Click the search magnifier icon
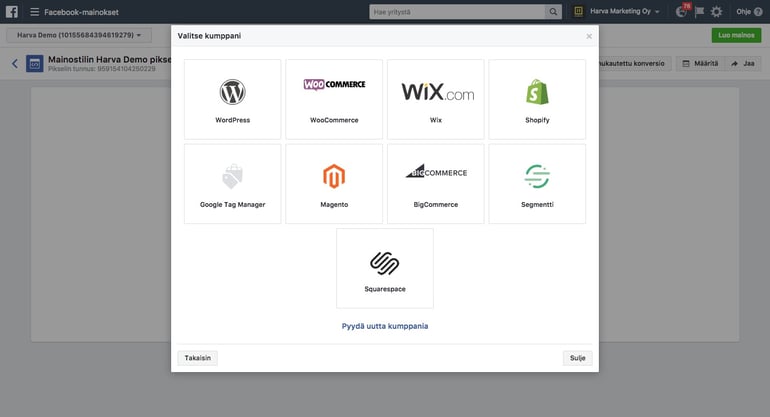Viewport: 770px width, 417px height. click(553, 12)
